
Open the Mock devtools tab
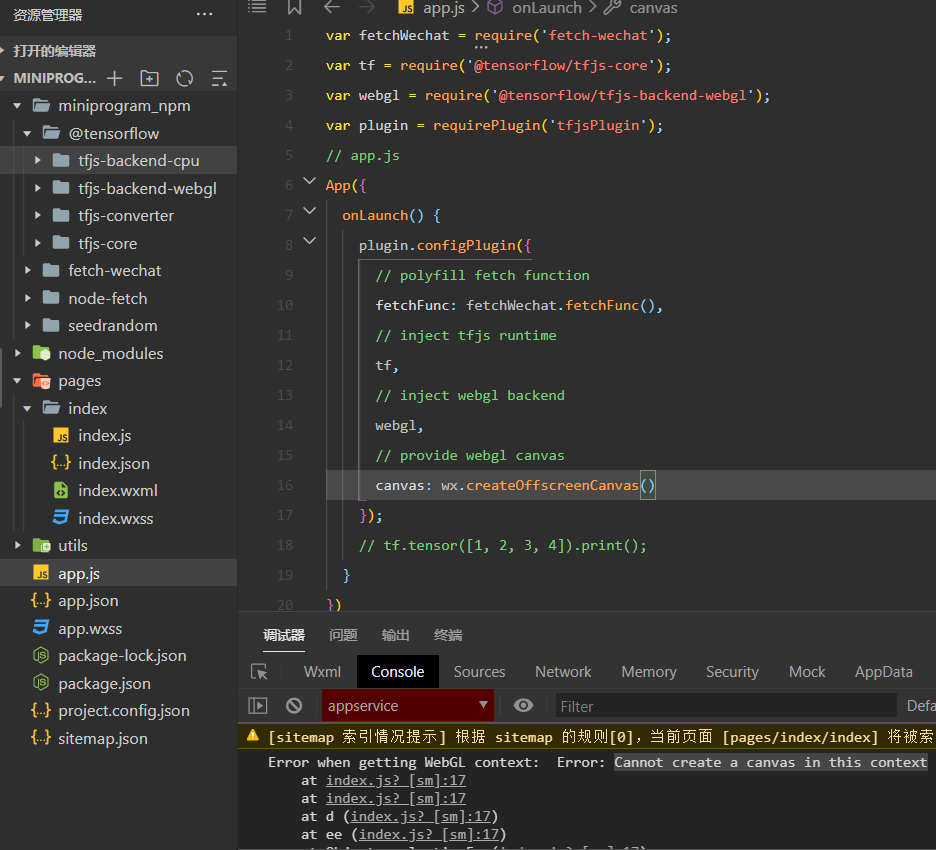807,672
